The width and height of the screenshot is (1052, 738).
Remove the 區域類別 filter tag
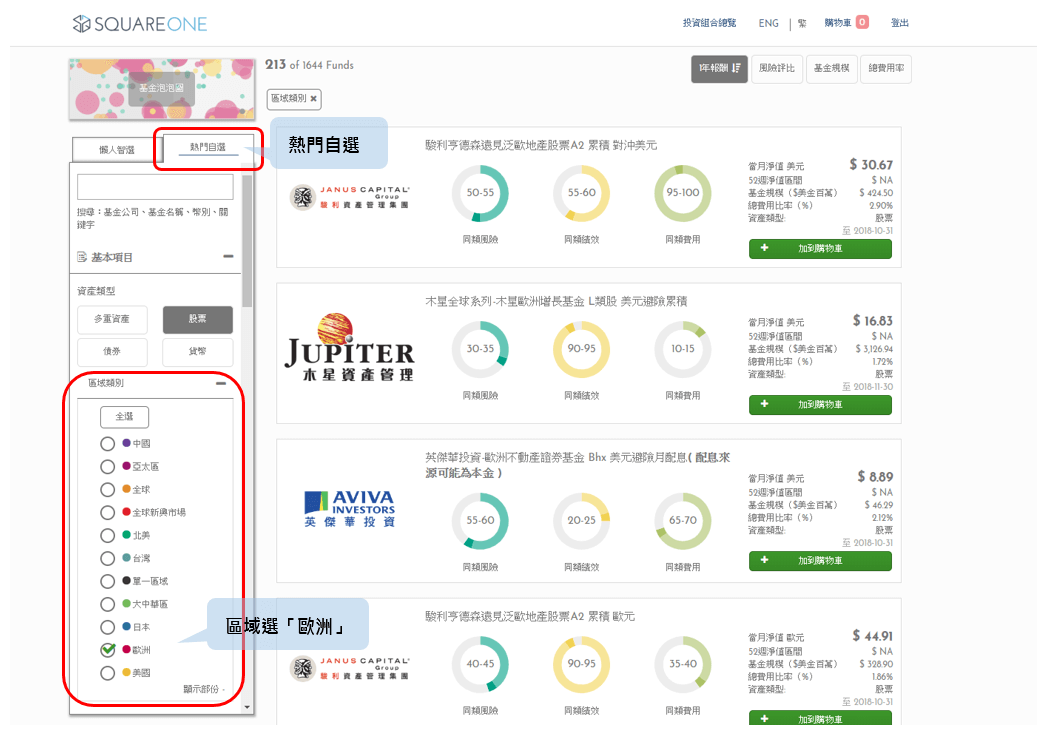pyautogui.click(x=313, y=99)
